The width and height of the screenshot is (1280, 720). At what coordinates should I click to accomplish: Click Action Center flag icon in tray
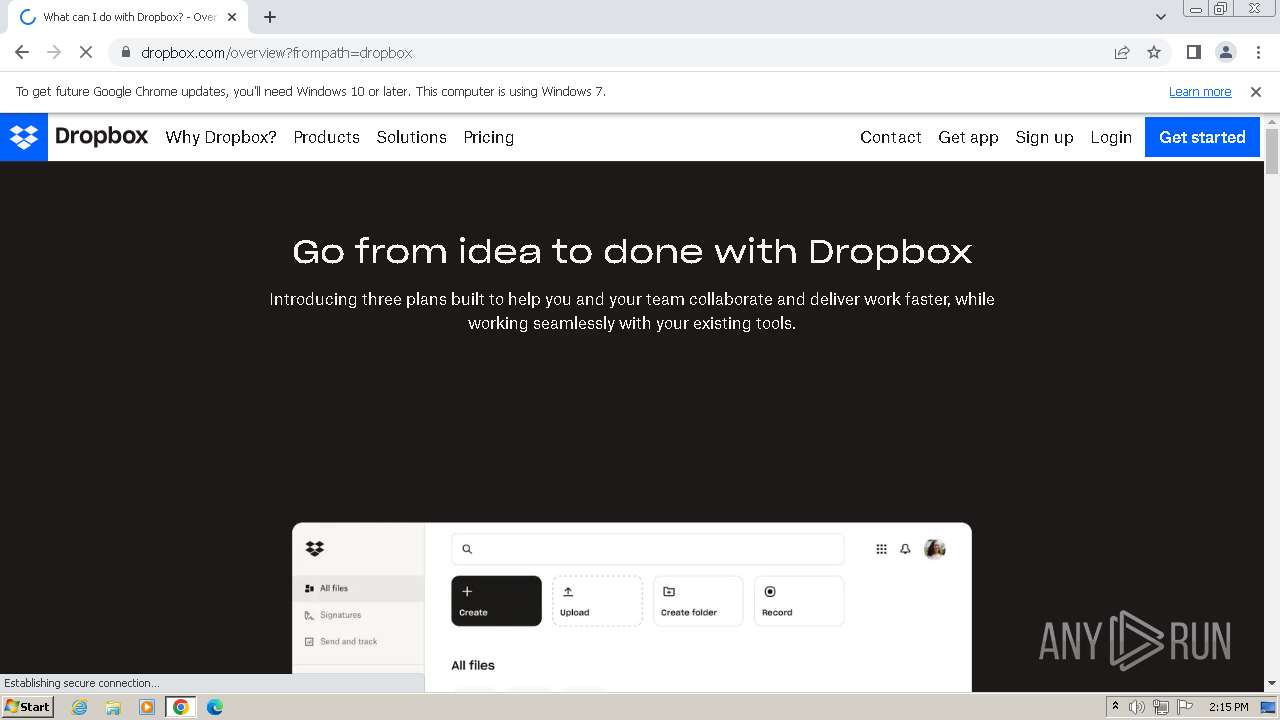pos(1185,707)
